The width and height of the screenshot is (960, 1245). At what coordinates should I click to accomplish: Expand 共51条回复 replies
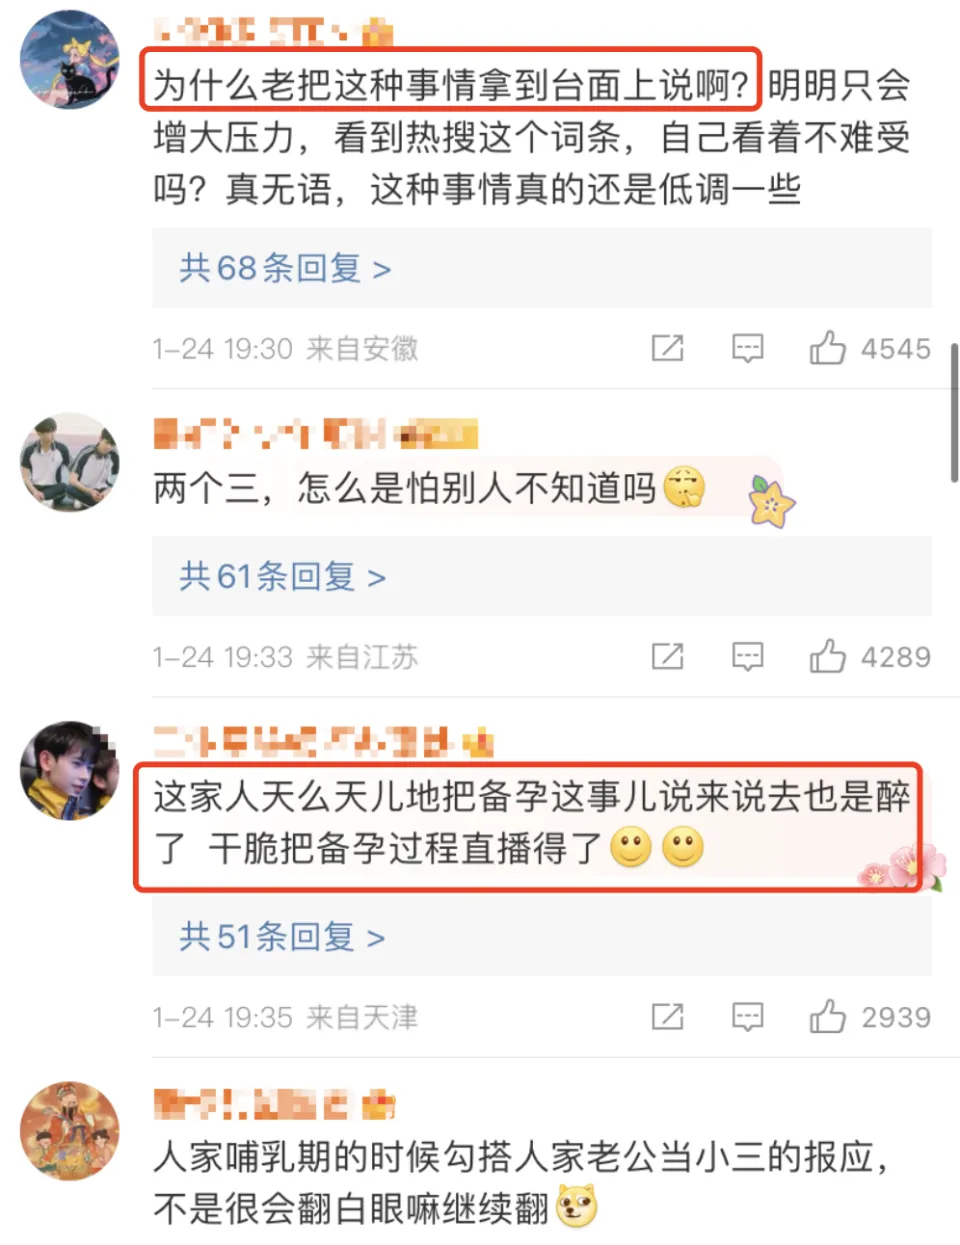coord(282,936)
